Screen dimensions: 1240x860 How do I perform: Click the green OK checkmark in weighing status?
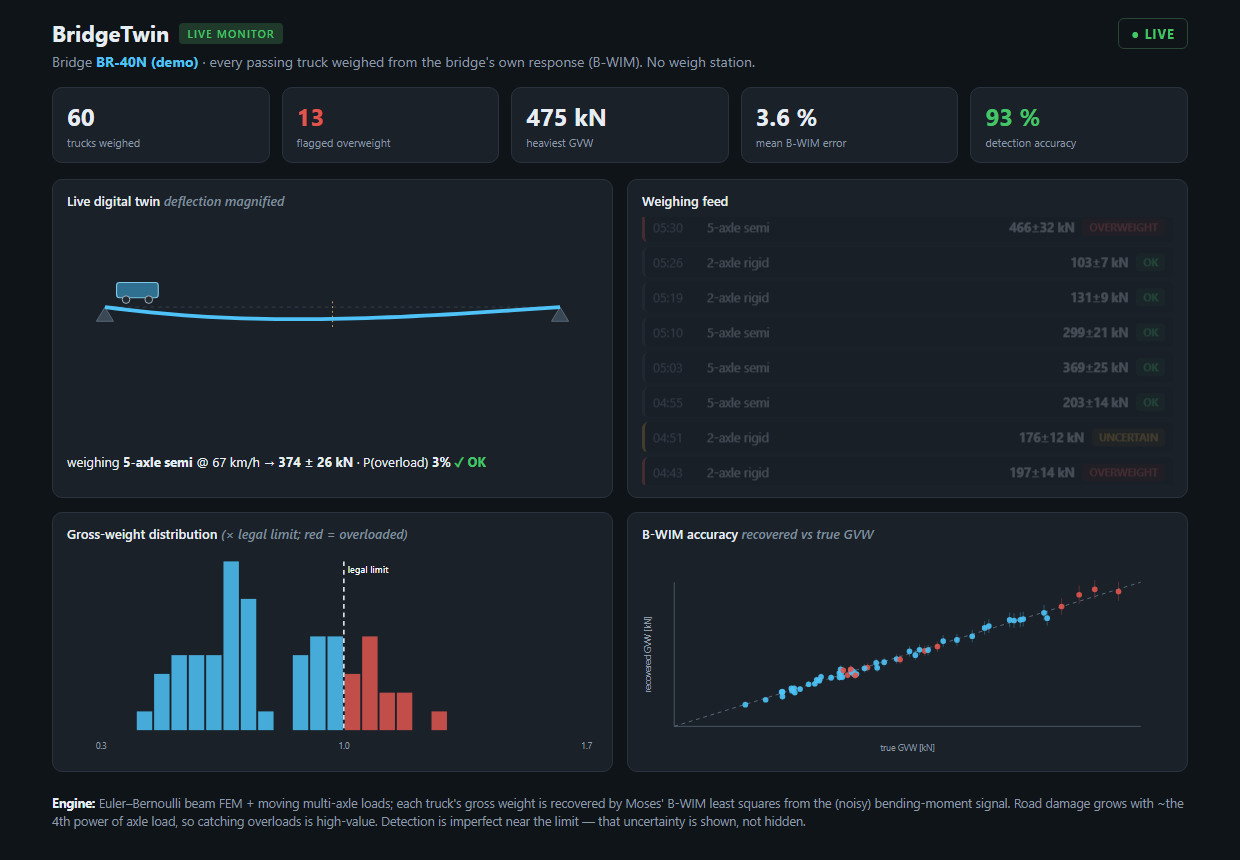click(470, 463)
